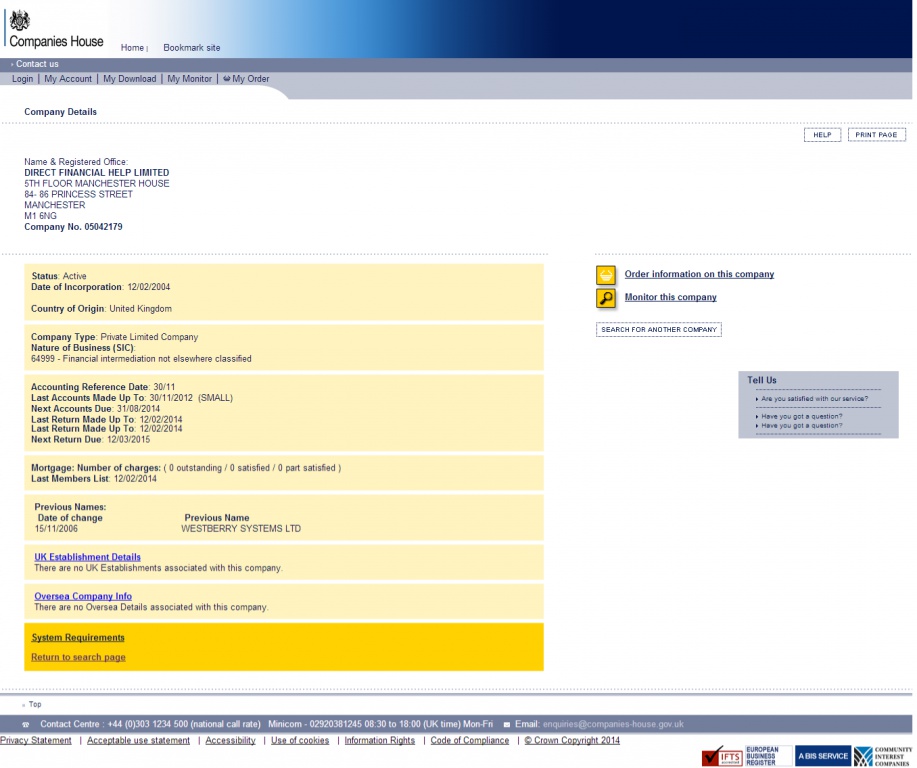Click Next Return Due 12/03/2015
The height and width of the screenshot is (768, 917).
pos(91,440)
